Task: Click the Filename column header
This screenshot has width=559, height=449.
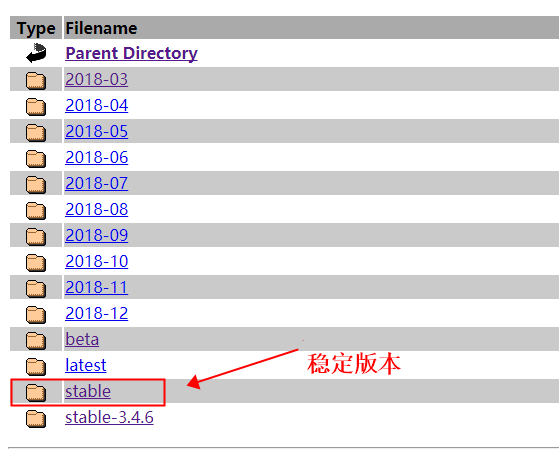Action: (x=101, y=28)
